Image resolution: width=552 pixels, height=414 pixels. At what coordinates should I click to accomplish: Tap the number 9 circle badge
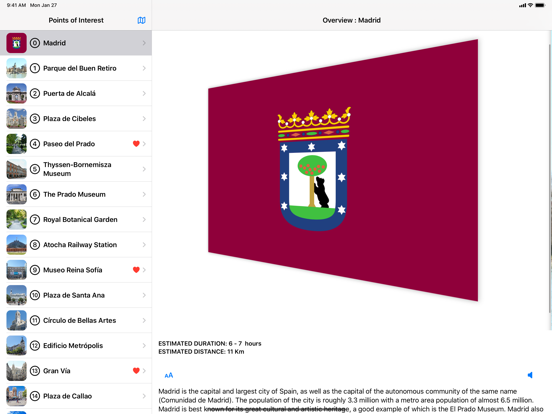(x=34, y=270)
